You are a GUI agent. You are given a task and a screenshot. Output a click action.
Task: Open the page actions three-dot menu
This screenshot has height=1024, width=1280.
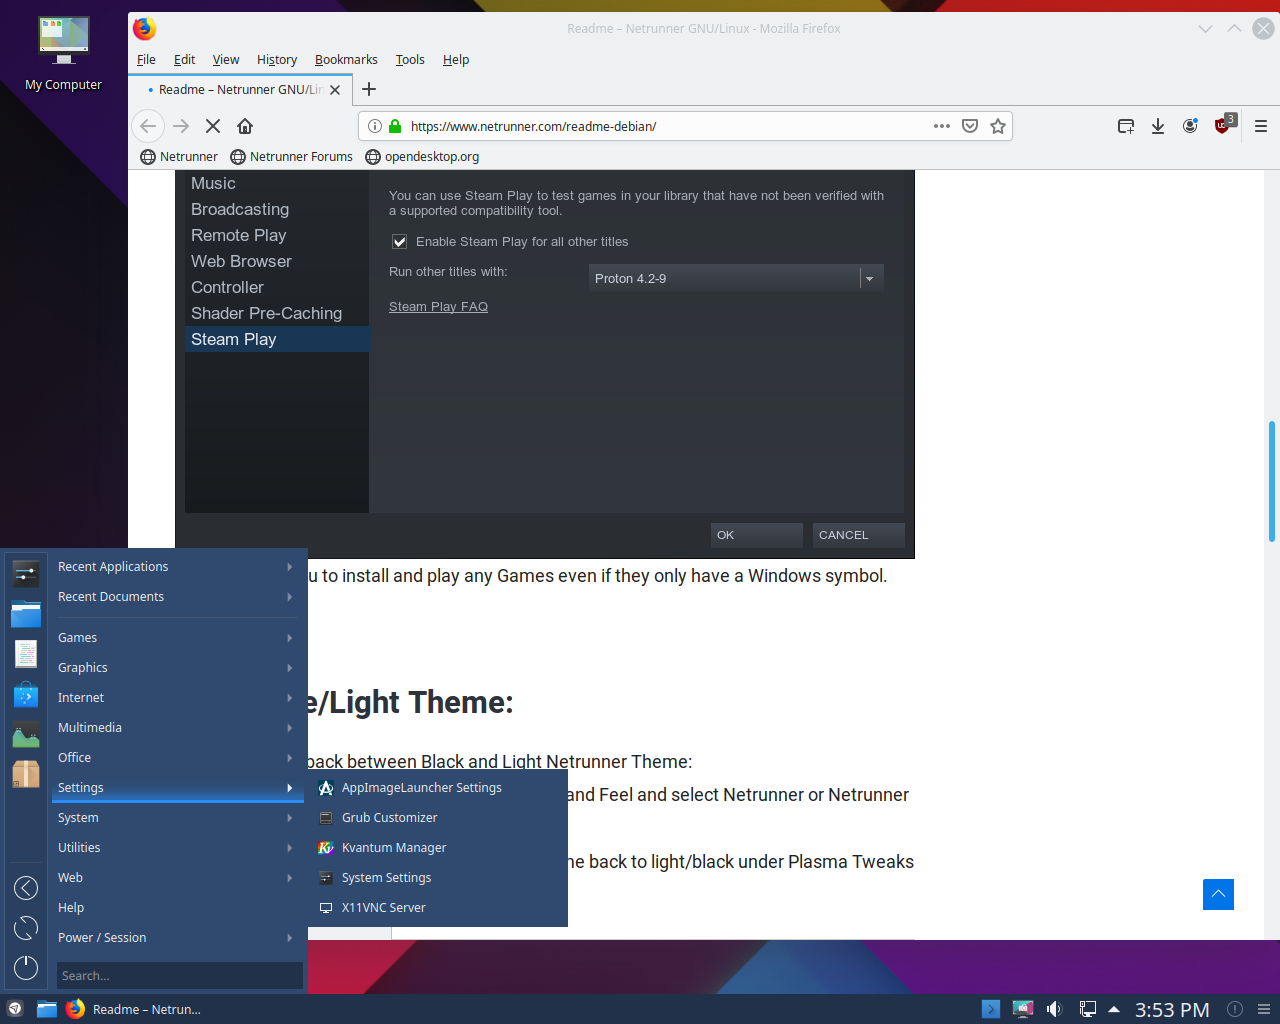coord(941,126)
